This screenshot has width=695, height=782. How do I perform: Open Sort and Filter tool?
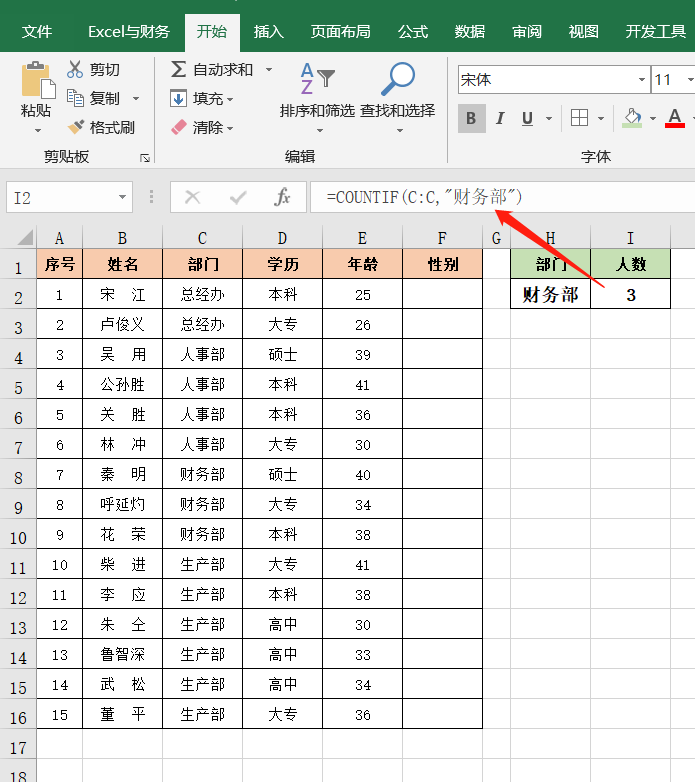[317, 80]
